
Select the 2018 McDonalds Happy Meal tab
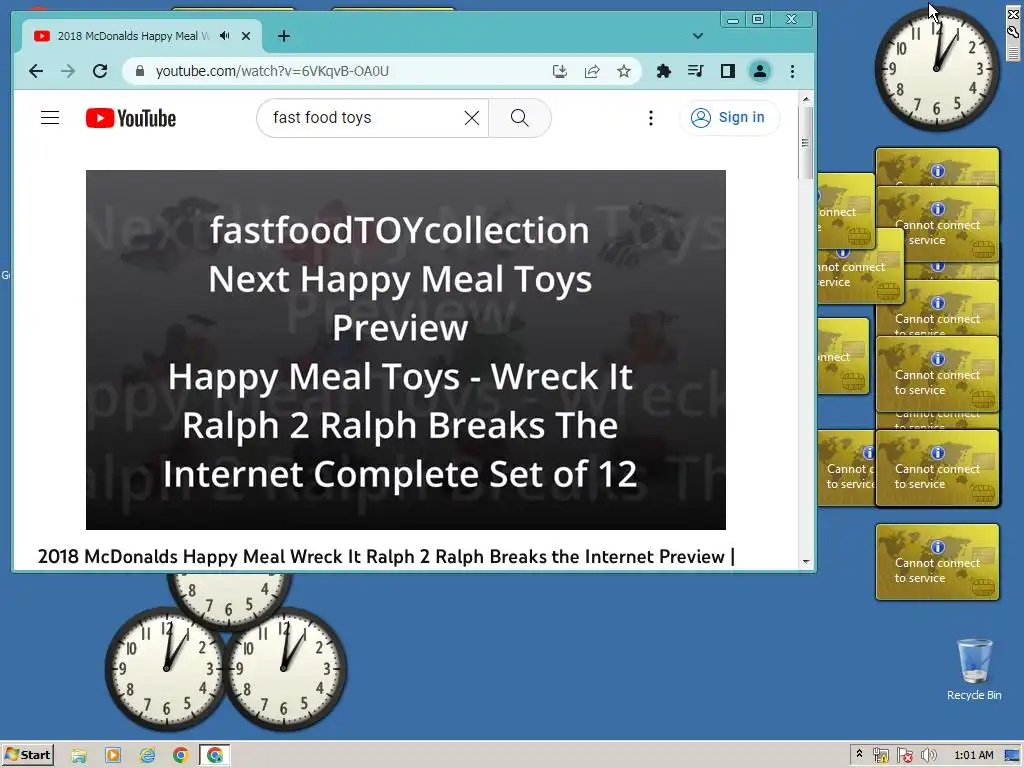click(x=142, y=36)
